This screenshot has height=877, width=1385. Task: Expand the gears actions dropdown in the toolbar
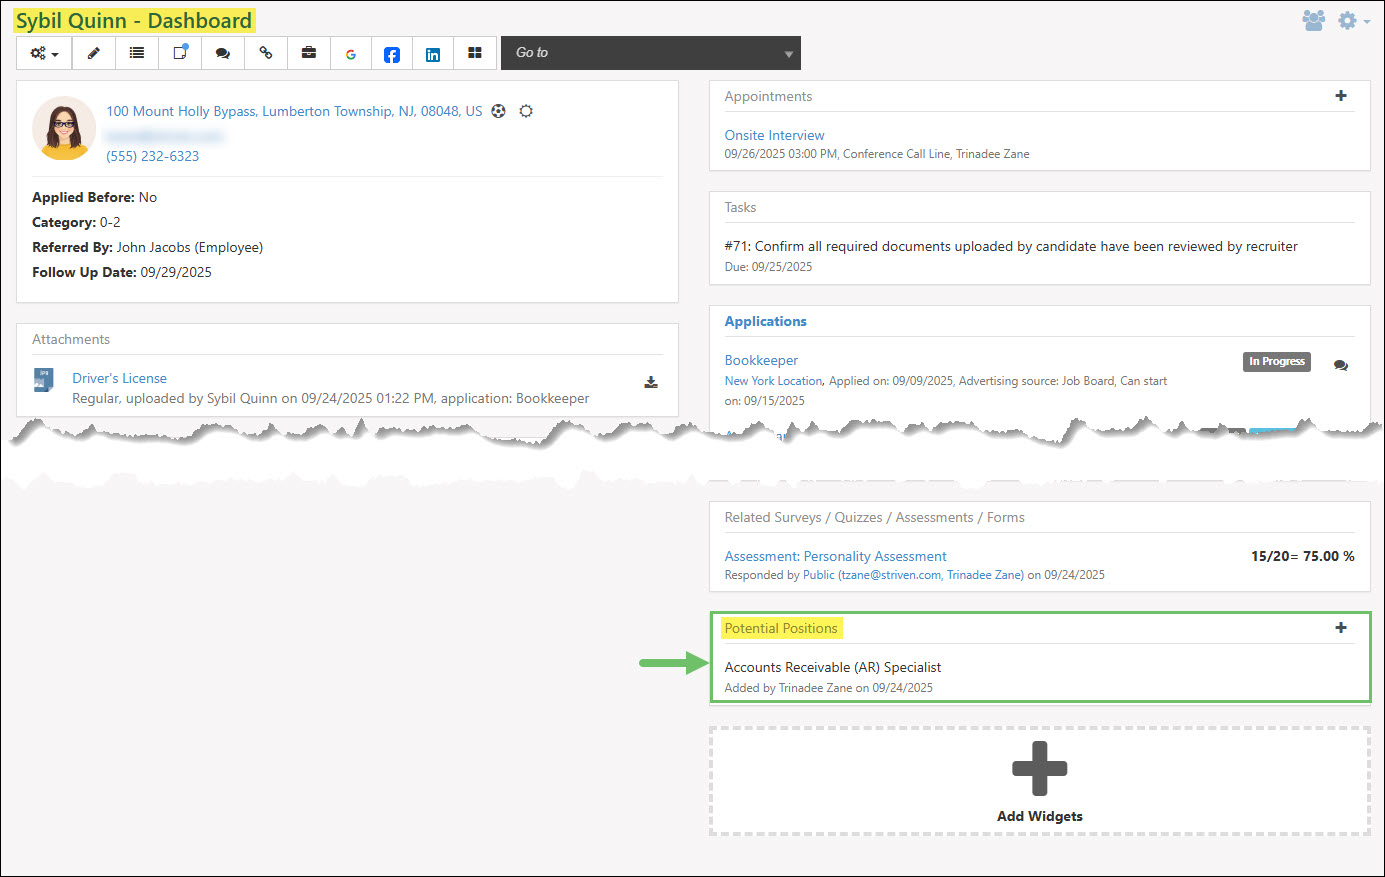[x=43, y=53]
